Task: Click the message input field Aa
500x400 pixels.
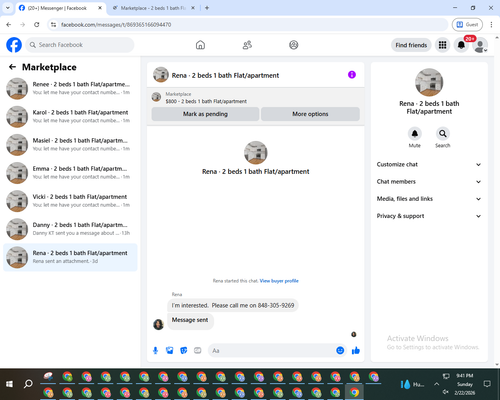Action: [272, 350]
